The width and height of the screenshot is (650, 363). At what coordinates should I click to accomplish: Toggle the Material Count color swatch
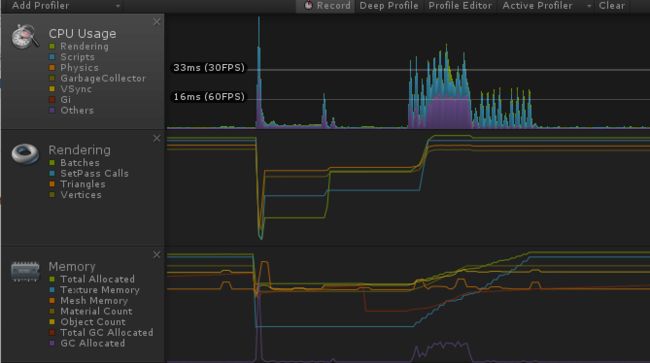click(52, 311)
